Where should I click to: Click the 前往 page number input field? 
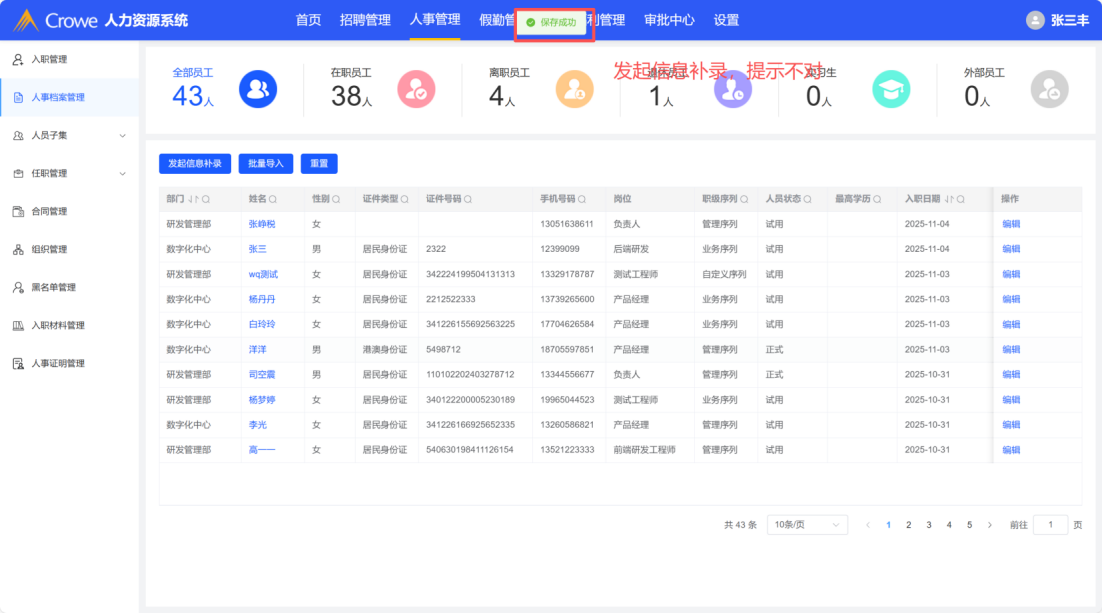pos(1050,525)
